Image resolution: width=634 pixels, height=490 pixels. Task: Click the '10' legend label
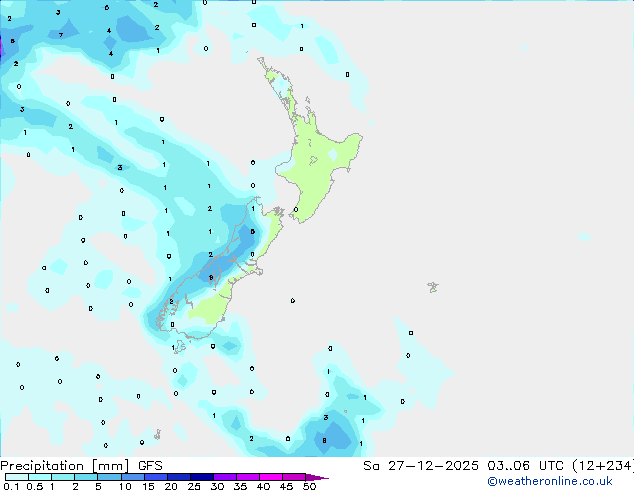point(125,486)
